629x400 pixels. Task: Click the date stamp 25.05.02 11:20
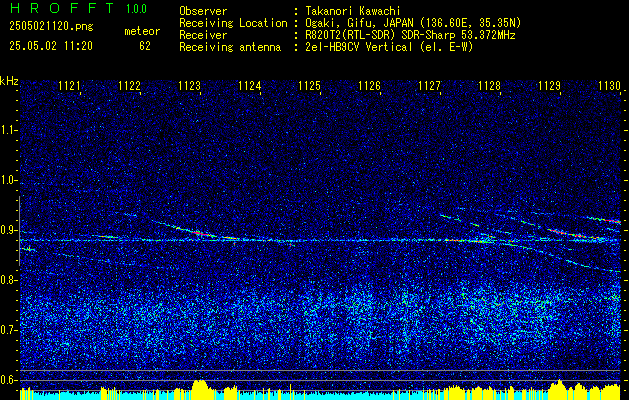pyautogui.click(x=51, y=46)
